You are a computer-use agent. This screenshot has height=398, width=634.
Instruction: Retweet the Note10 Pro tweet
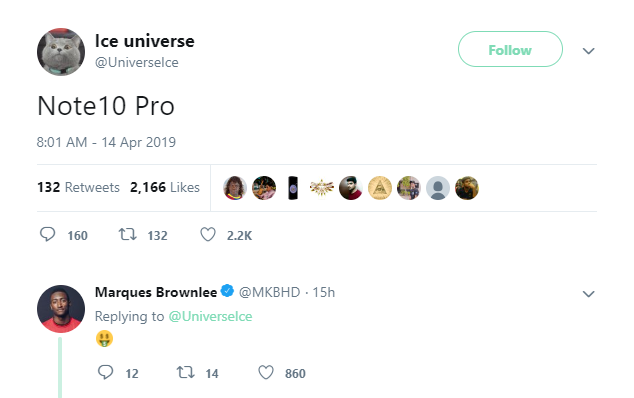coord(127,234)
